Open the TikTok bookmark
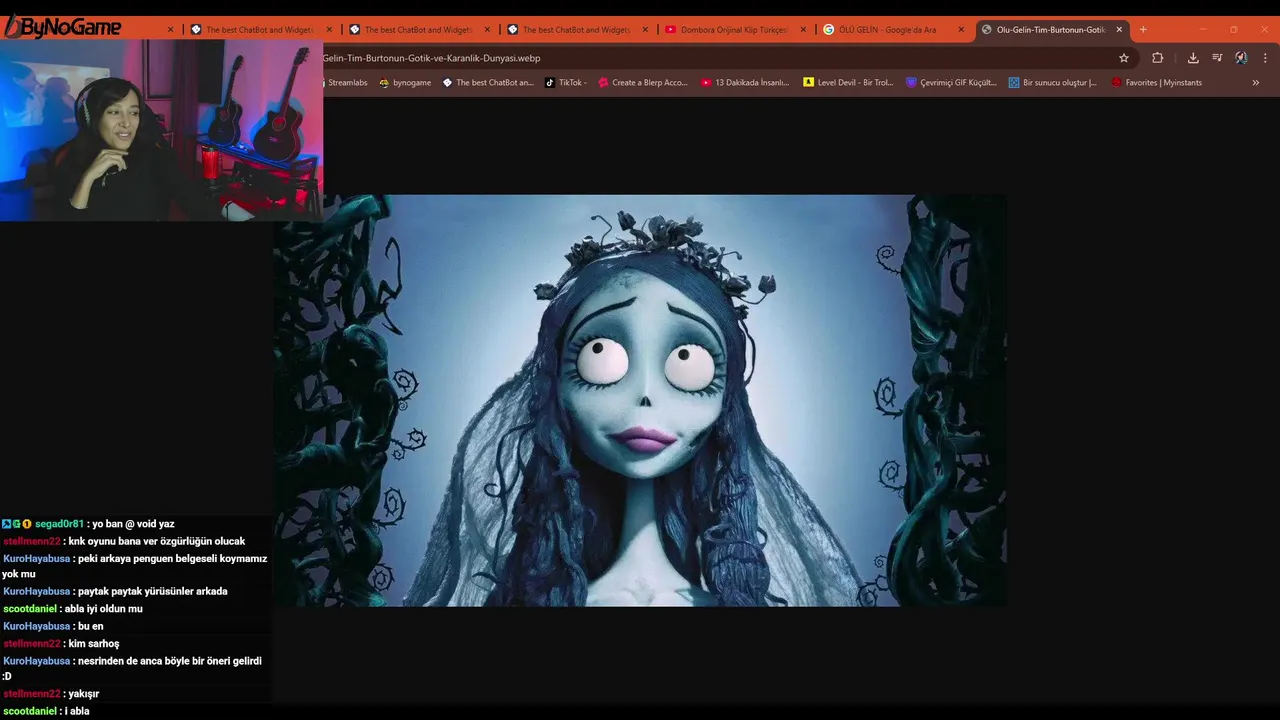The height and width of the screenshot is (720, 1280). coord(565,82)
